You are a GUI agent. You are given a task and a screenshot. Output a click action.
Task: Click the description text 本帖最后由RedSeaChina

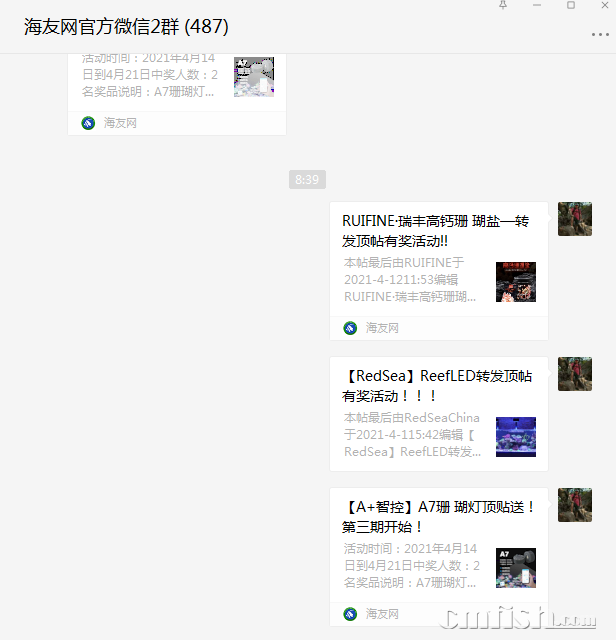(x=411, y=418)
